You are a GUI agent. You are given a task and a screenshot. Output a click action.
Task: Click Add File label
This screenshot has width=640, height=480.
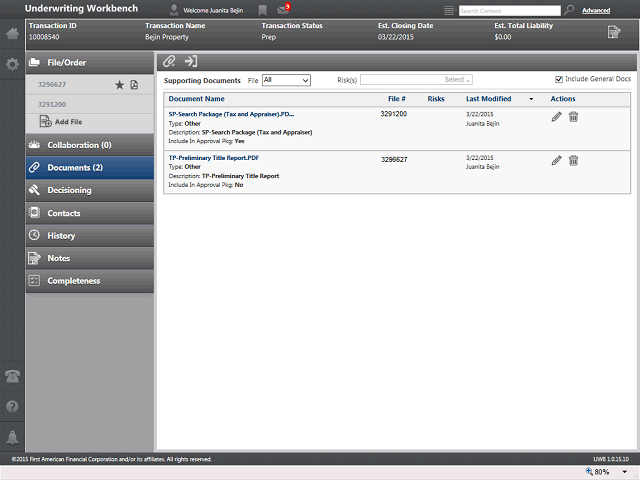tap(69, 122)
